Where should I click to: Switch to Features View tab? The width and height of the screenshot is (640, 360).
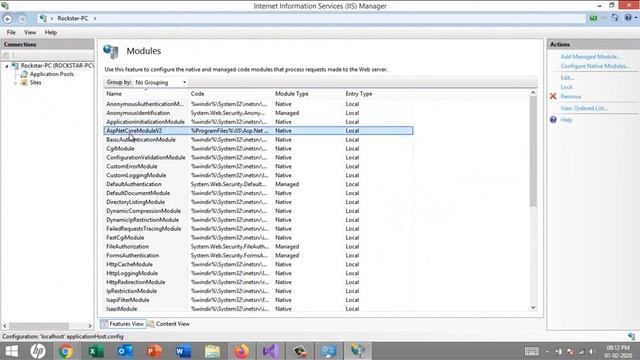pyautogui.click(x=122, y=324)
